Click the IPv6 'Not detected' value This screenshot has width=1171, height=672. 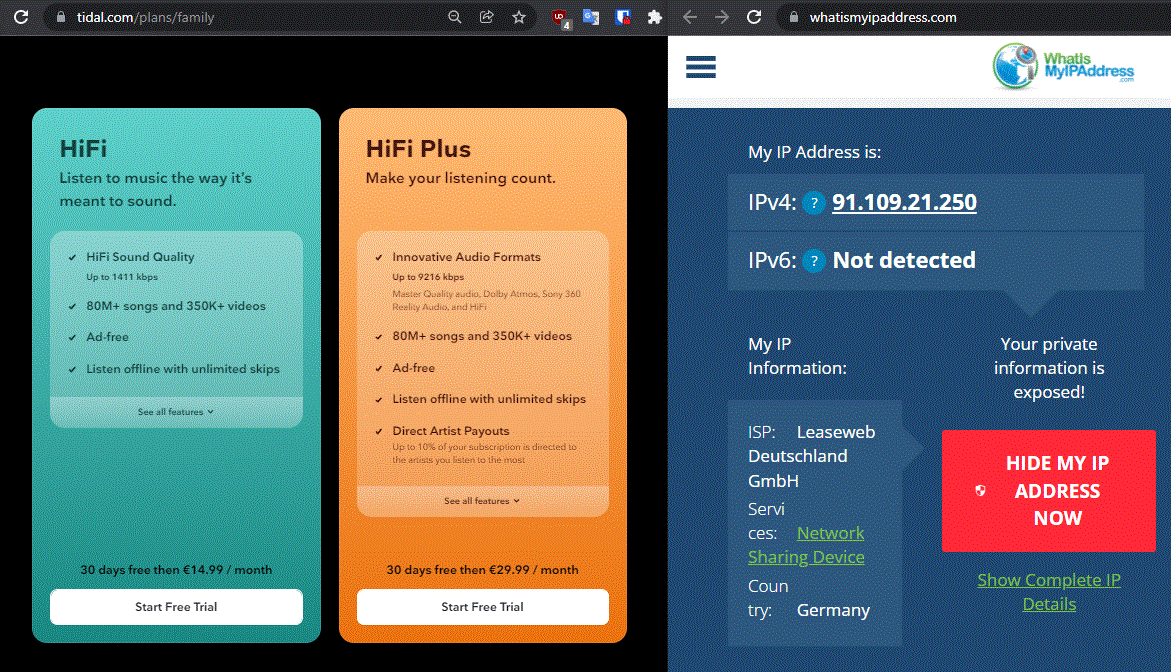(x=904, y=261)
